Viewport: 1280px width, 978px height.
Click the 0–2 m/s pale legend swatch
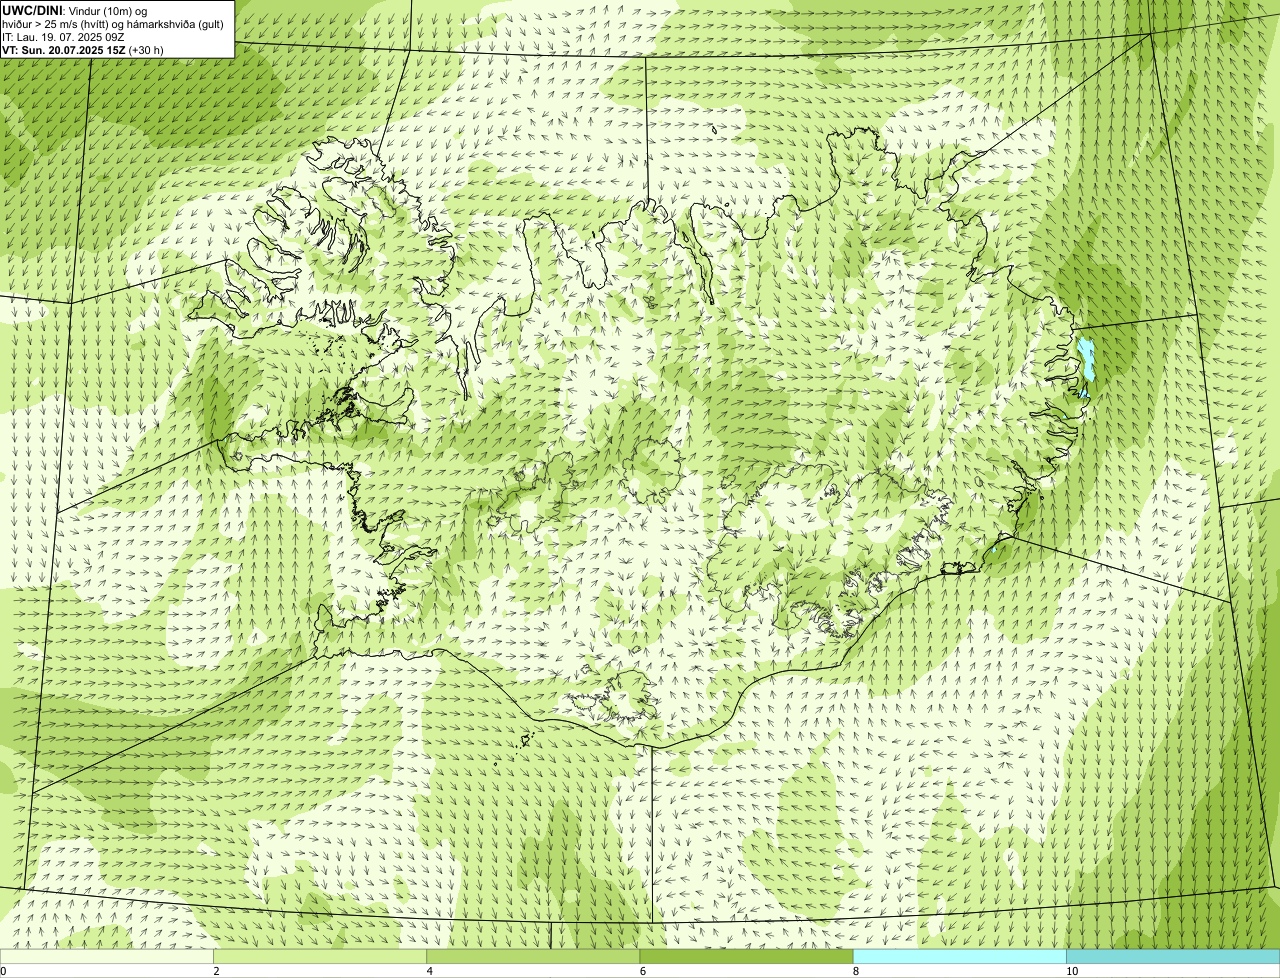tap(106, 957)
